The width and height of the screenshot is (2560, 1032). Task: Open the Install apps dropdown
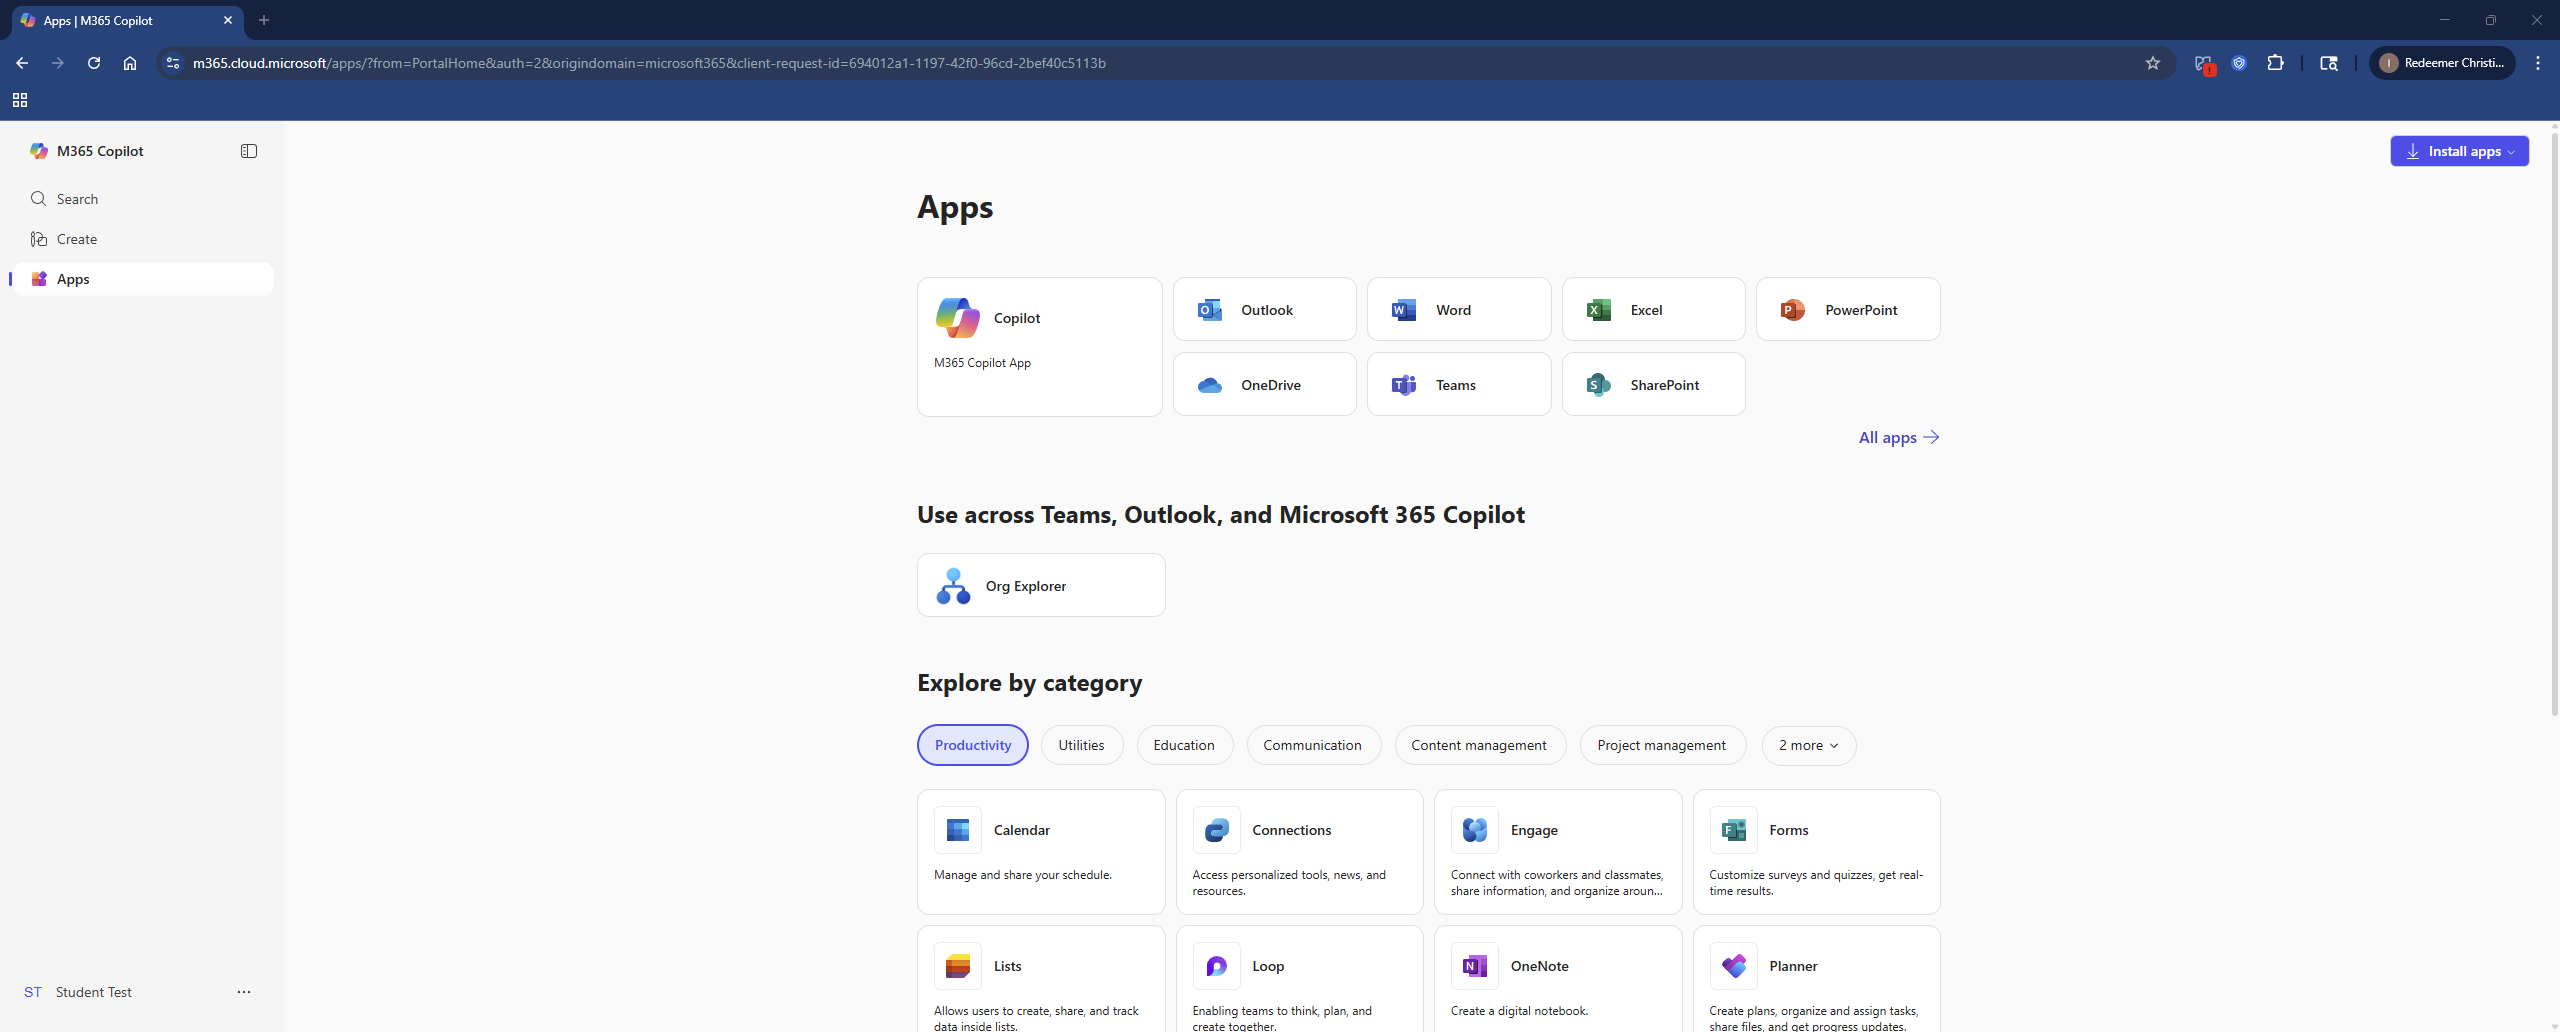tap(2460, 151)
